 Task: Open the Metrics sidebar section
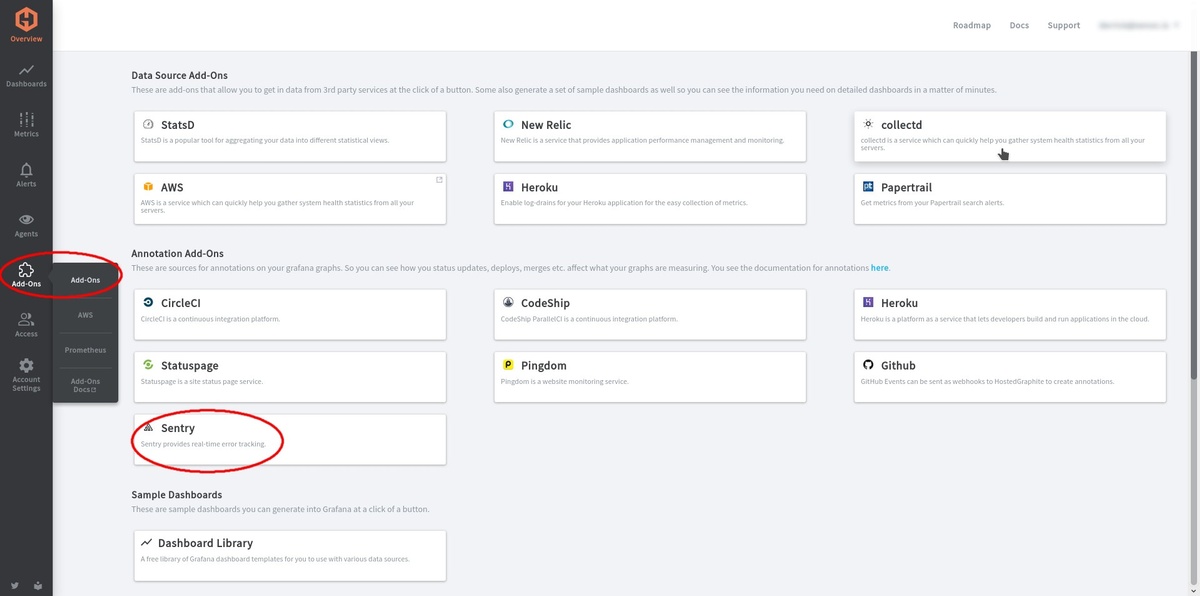26,125
